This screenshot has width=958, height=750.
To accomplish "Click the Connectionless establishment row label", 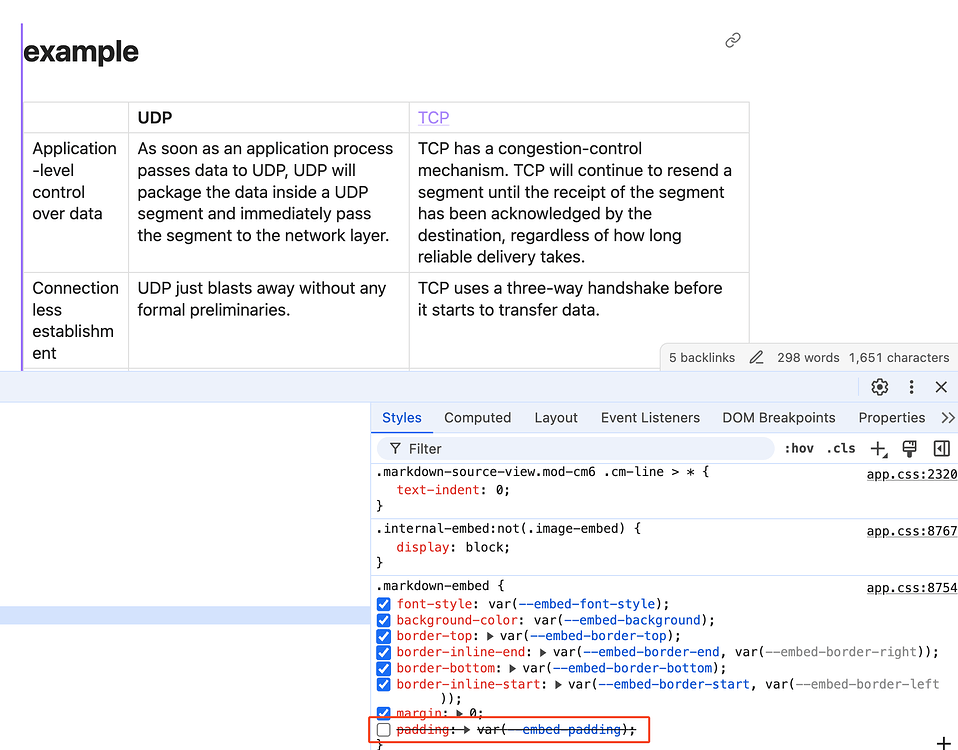I will pyautogui.click(x=76, y=321).
